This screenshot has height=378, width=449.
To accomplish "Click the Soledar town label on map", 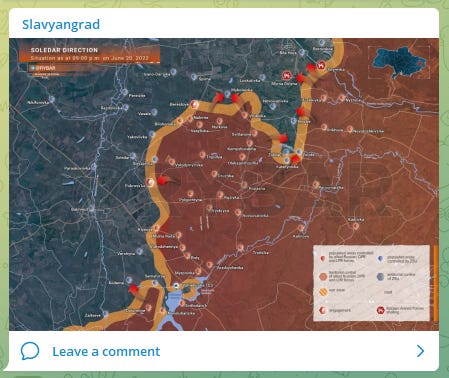I will pyautogui.click(x=122, y=157).
